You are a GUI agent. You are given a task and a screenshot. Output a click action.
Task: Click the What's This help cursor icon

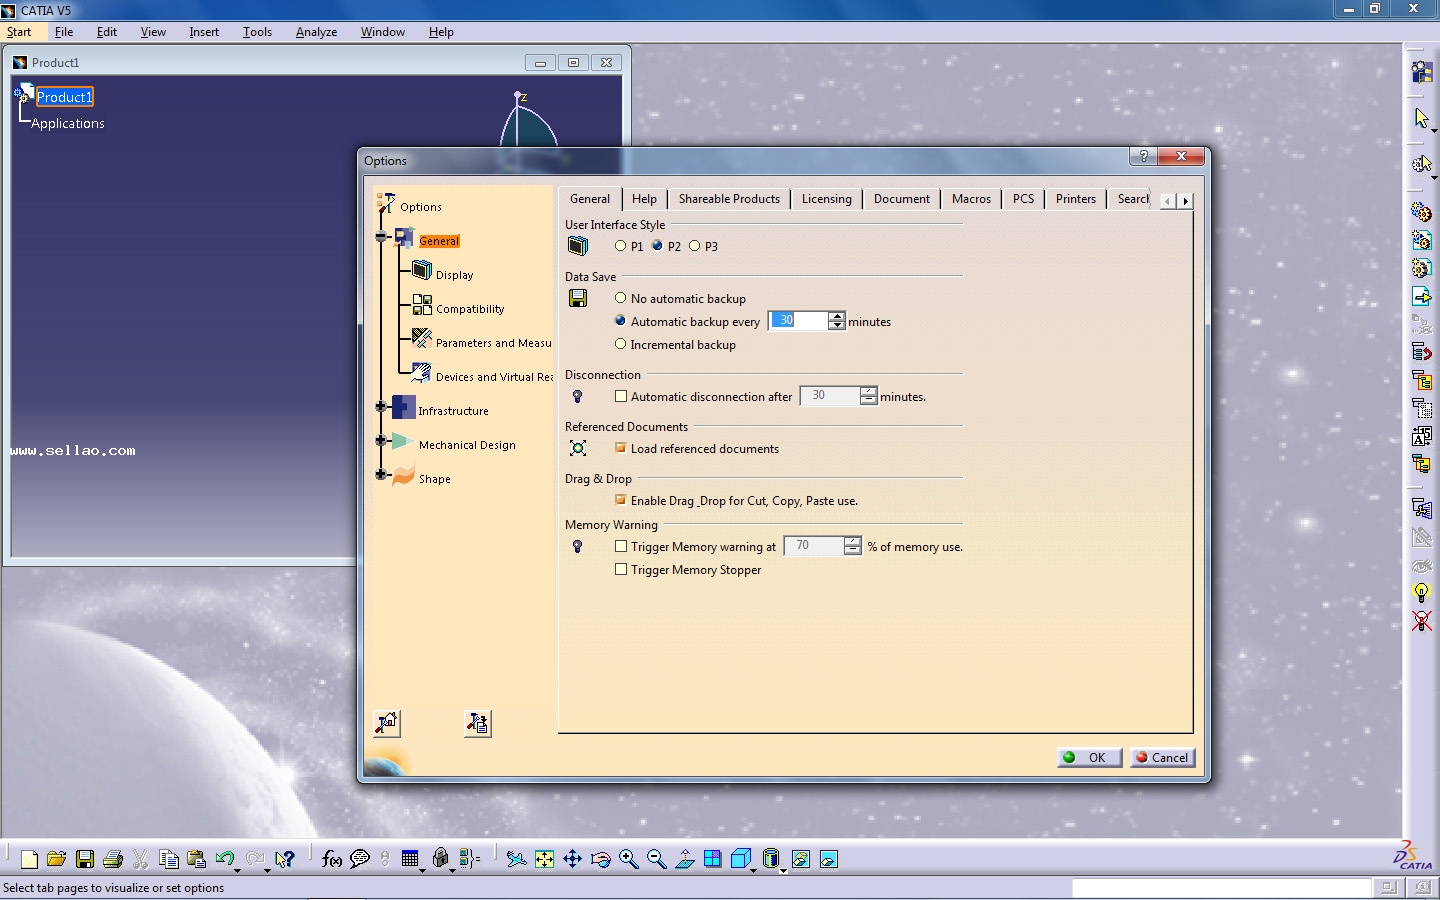[x=285, y=859]
